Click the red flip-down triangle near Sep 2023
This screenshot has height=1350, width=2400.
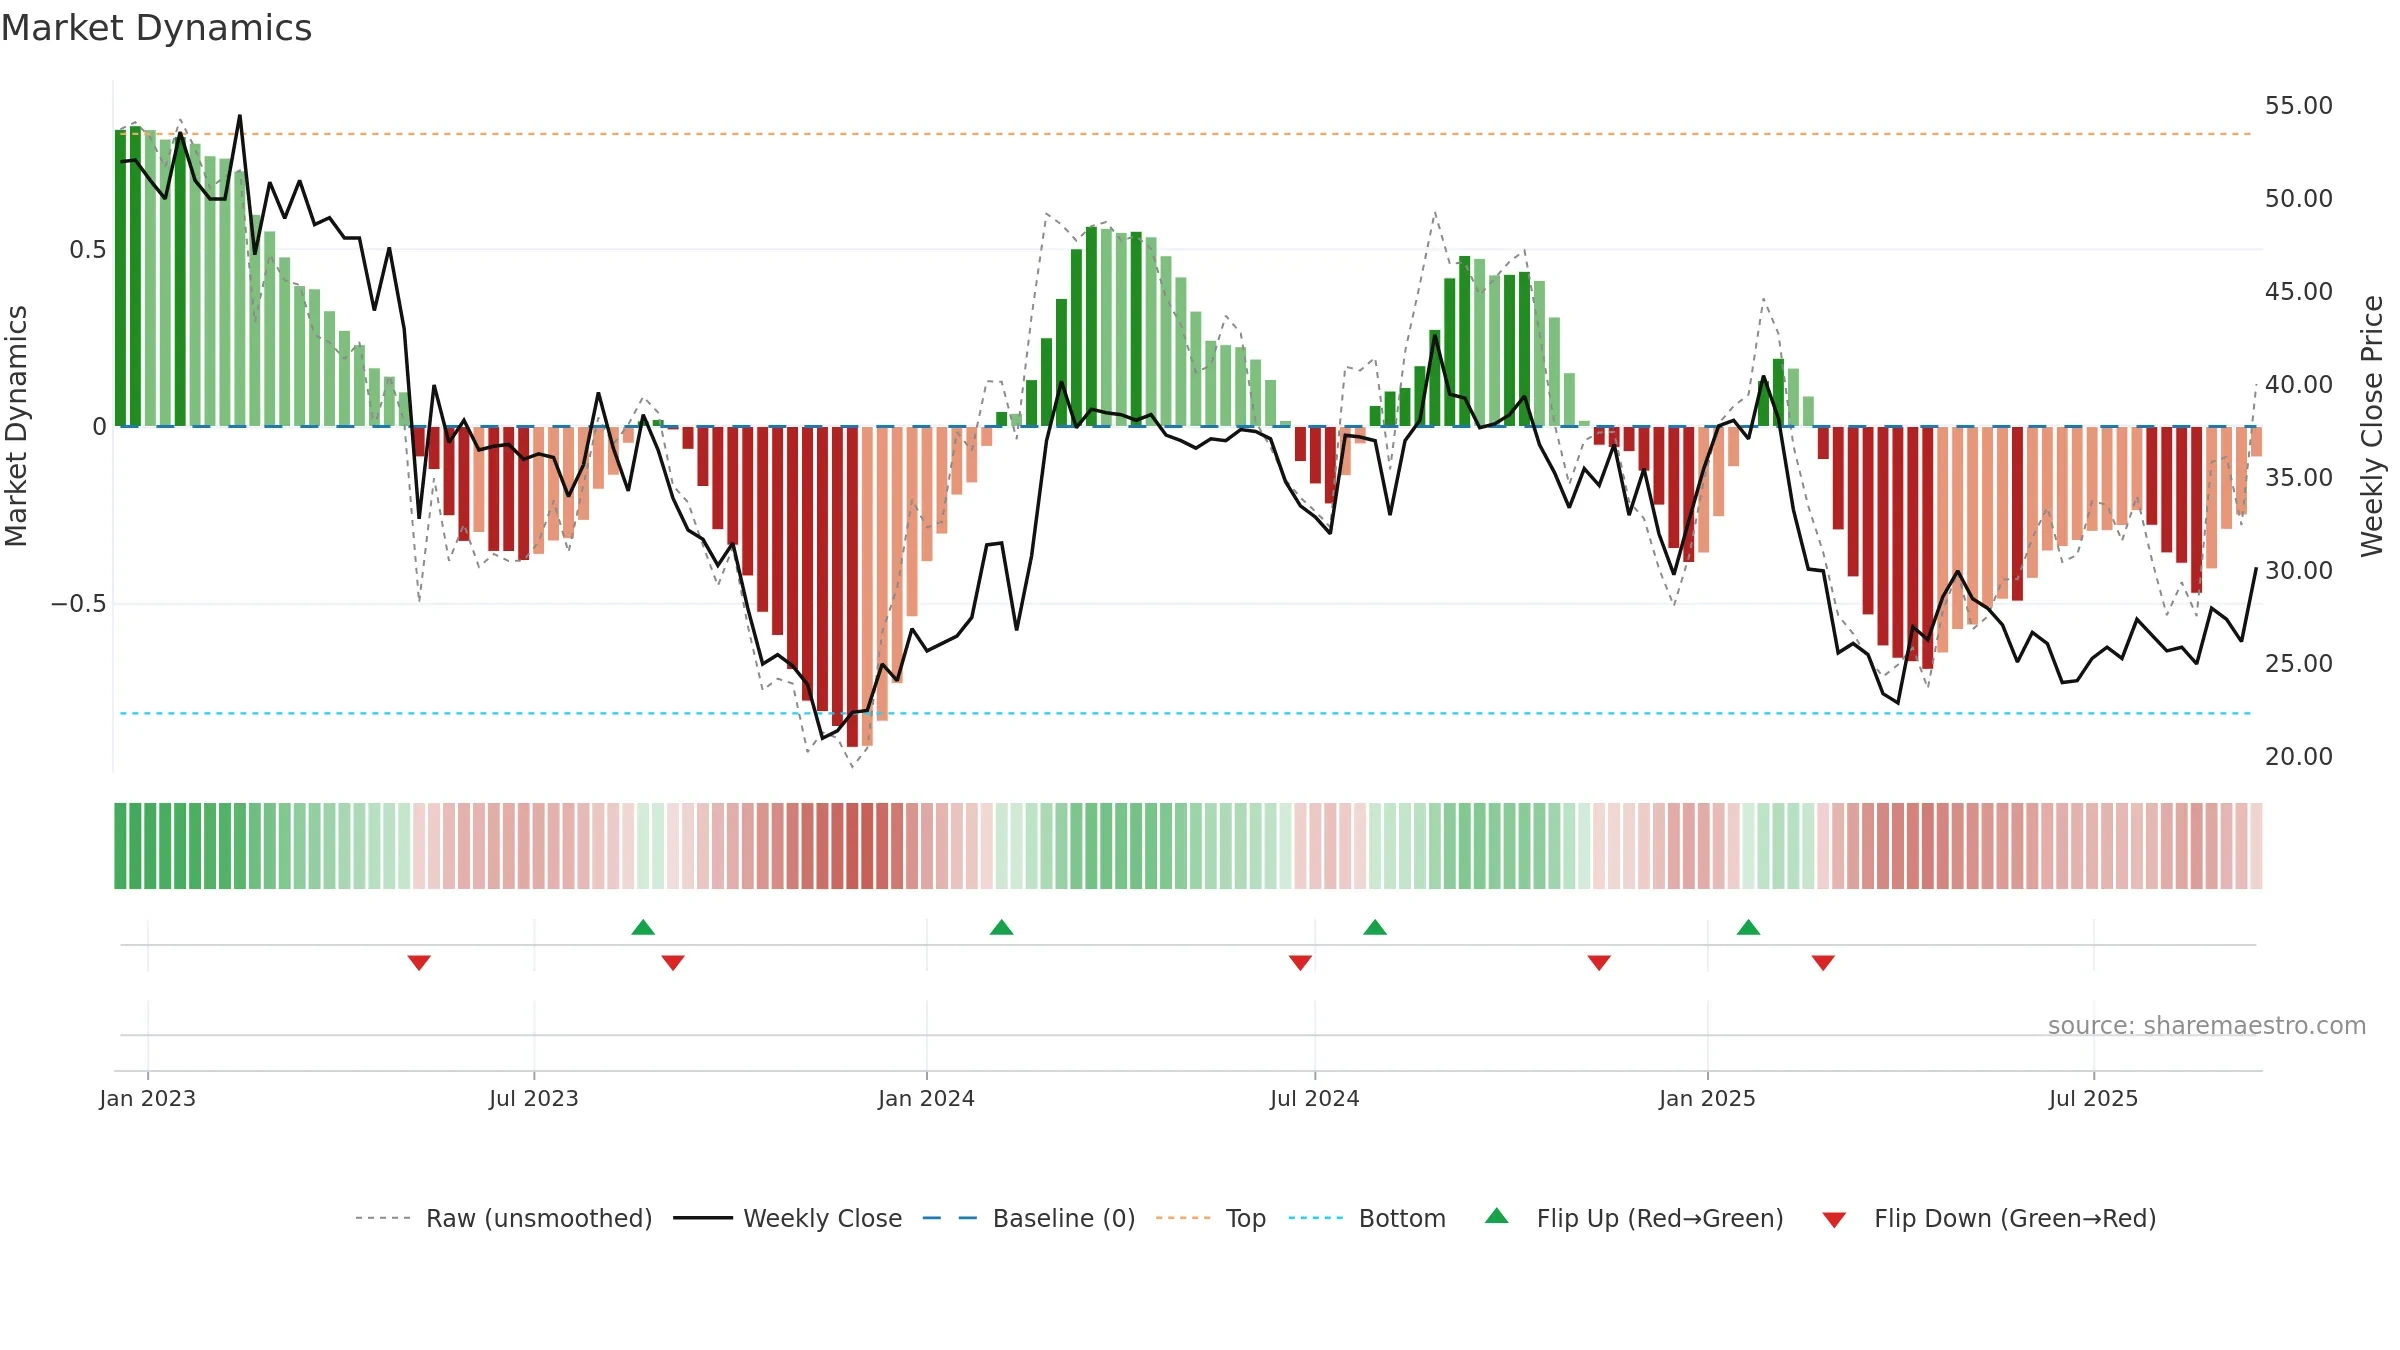coord(673,962)
